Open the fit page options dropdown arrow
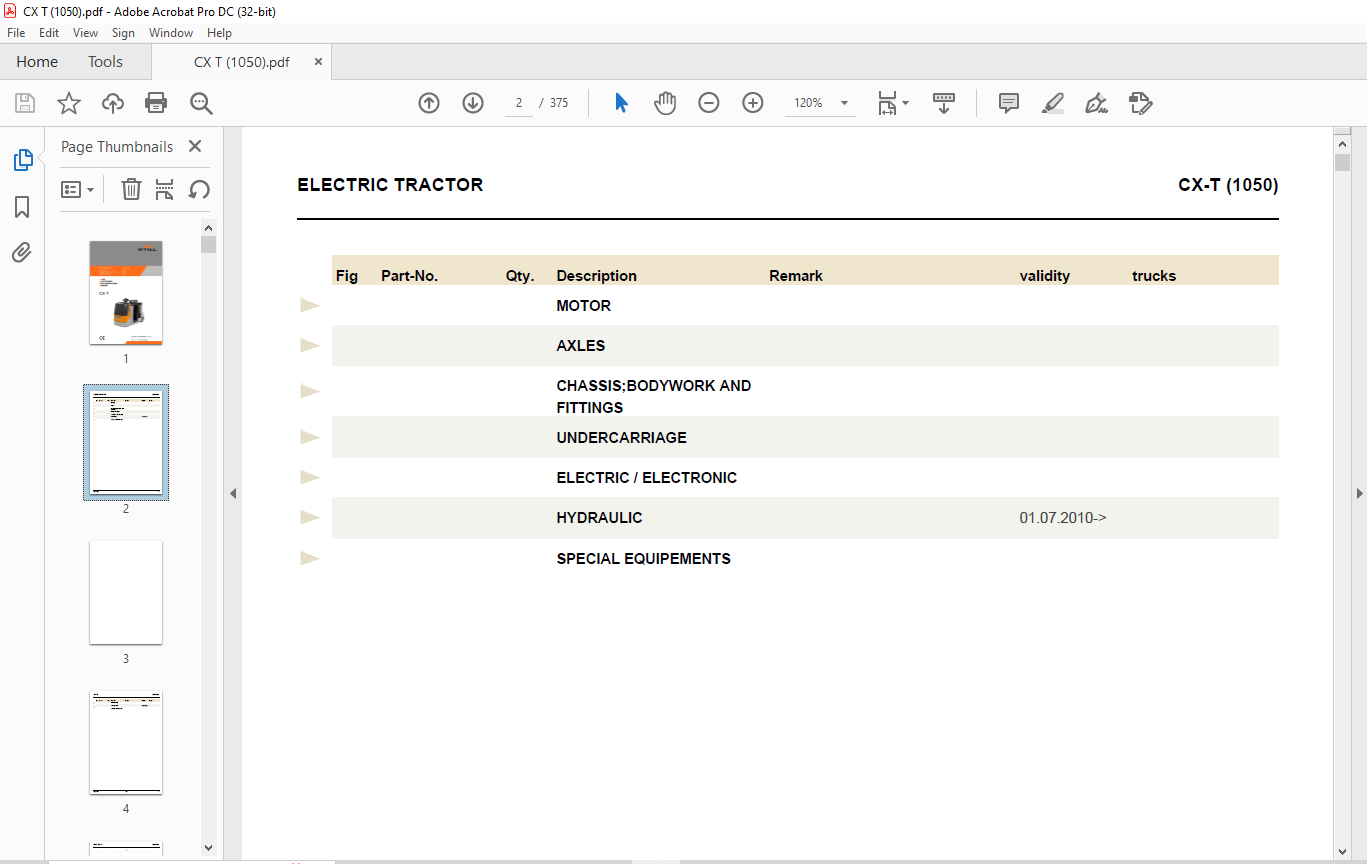 click(905, 103)
